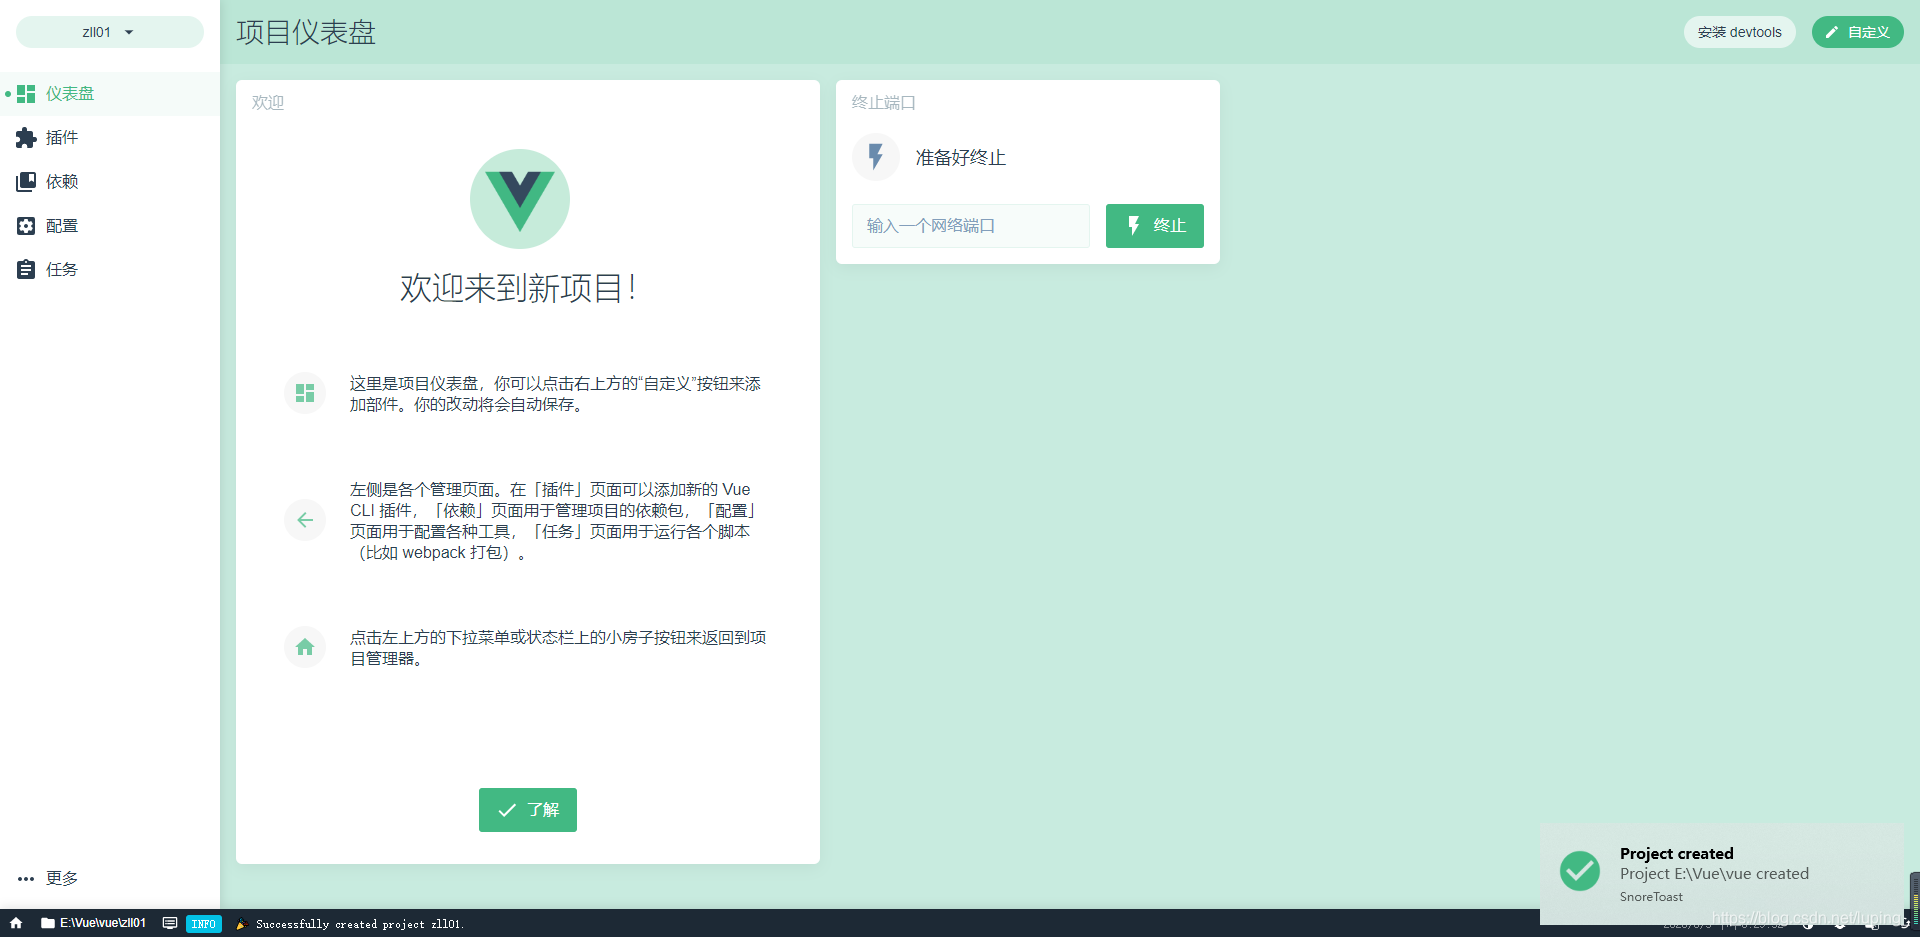Click 安装 devtools button

pos(1739,32)
